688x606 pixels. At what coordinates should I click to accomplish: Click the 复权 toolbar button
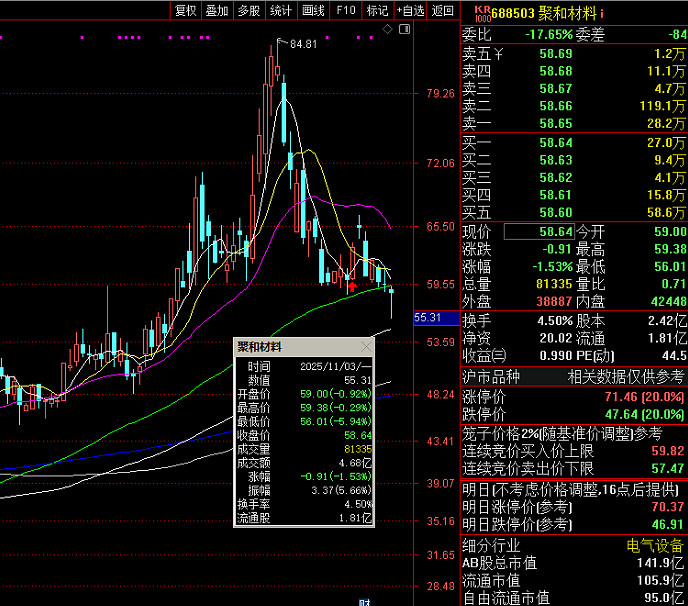[x=186, y=10]
